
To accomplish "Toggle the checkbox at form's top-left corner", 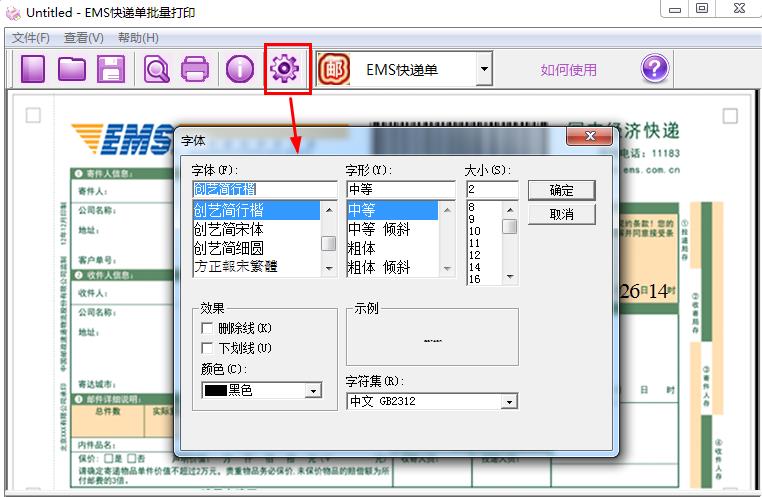I will [33, 116].
